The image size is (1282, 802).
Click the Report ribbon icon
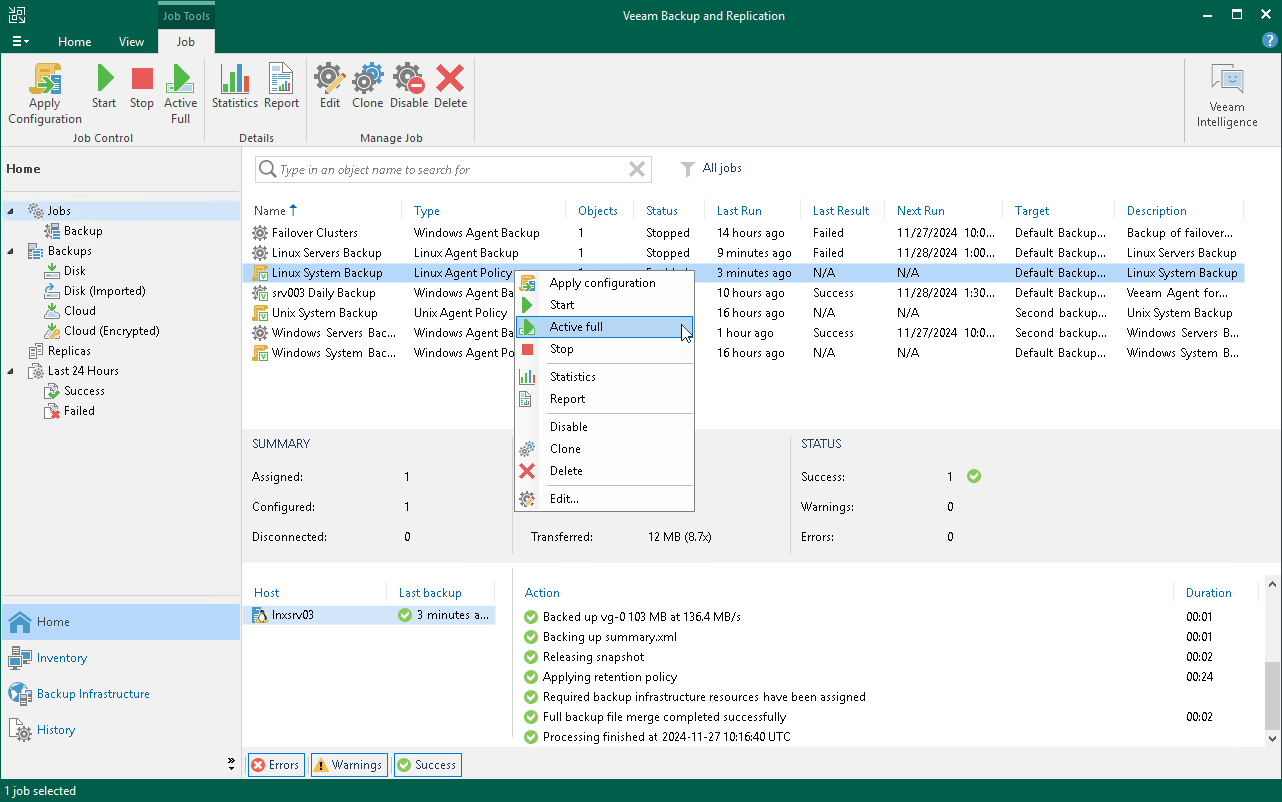(281, 87)
